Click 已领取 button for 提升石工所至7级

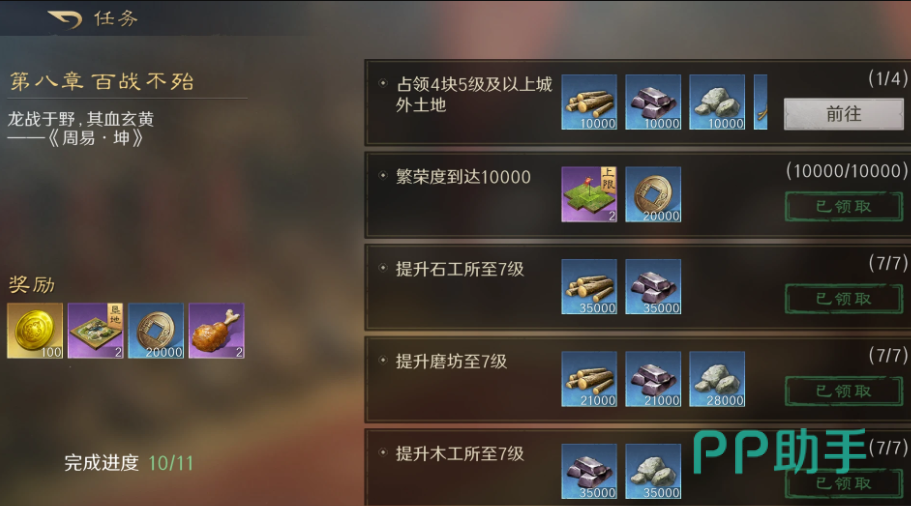coord(844,299)
